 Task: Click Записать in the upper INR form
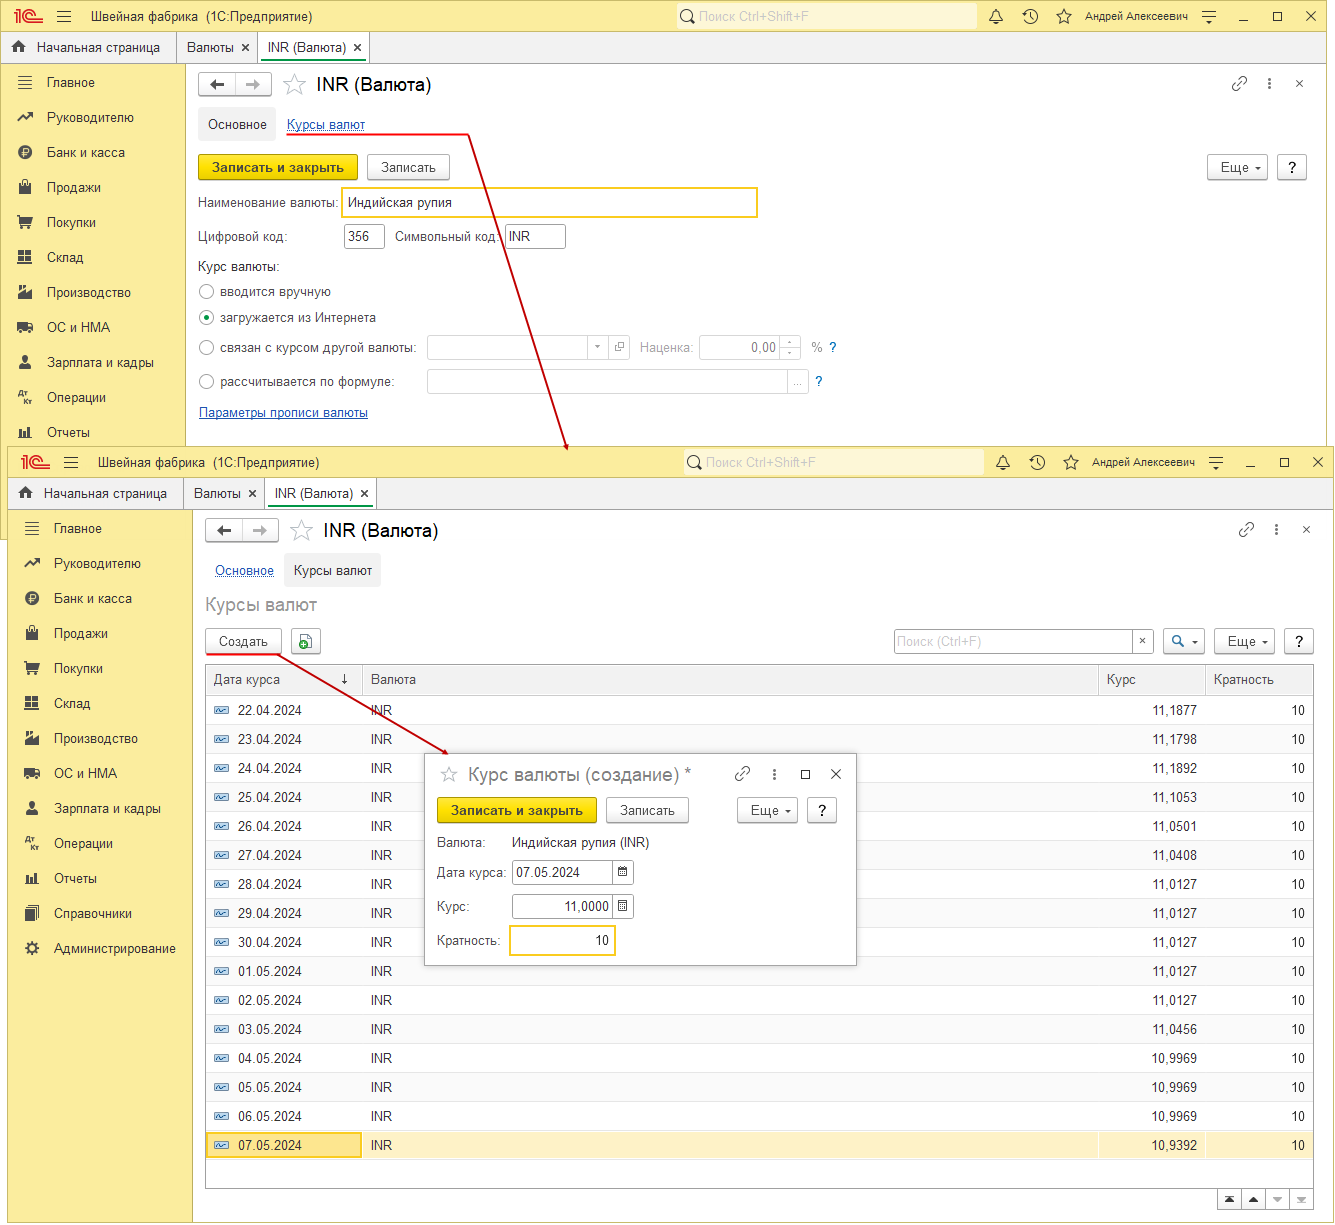coord(408,167)
